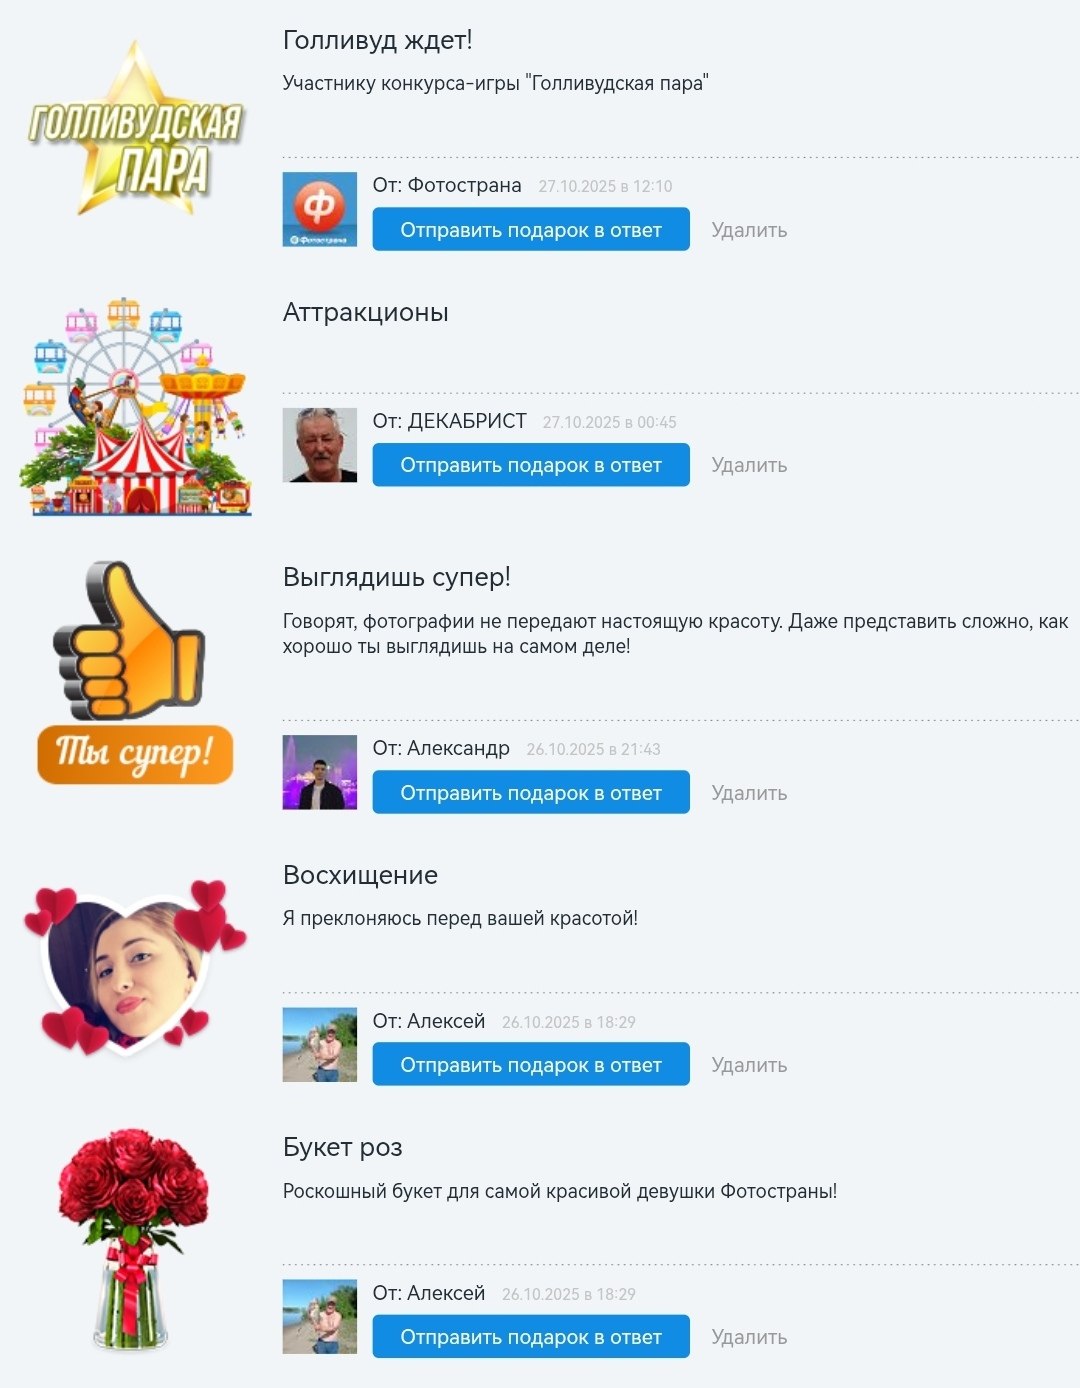Open the ferris wheel Attractions gift image
The image size is (1080, 1388).
point(135,406)
